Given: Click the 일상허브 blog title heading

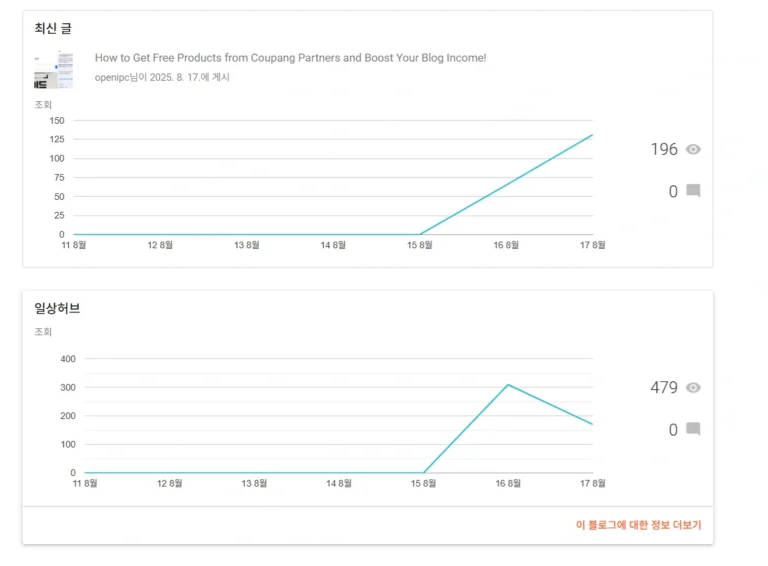Looking at the screenshot, I should point(57,308).
